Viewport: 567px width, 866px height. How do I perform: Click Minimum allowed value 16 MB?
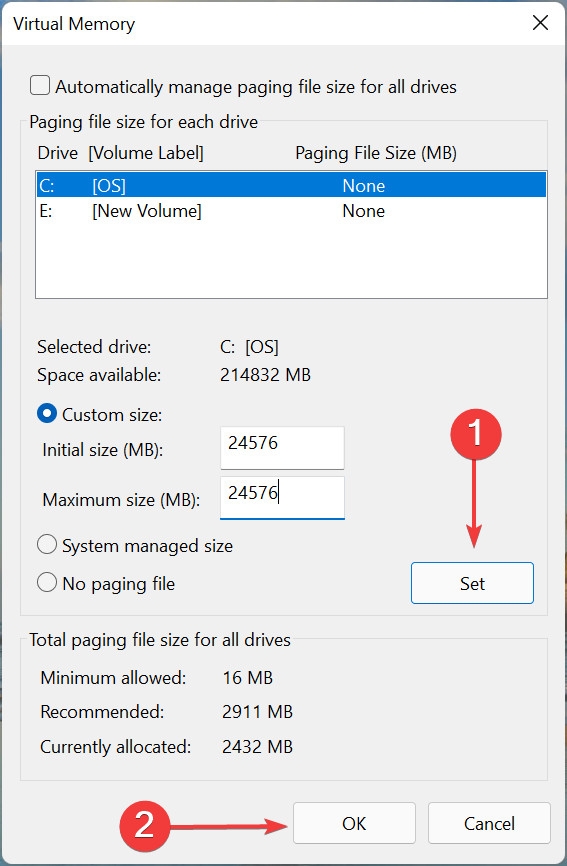click(248, 678)
